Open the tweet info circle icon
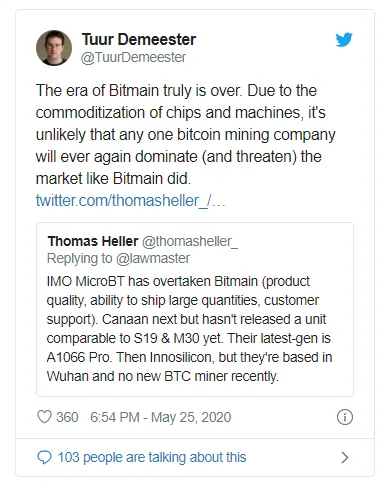 pos(345,417)
